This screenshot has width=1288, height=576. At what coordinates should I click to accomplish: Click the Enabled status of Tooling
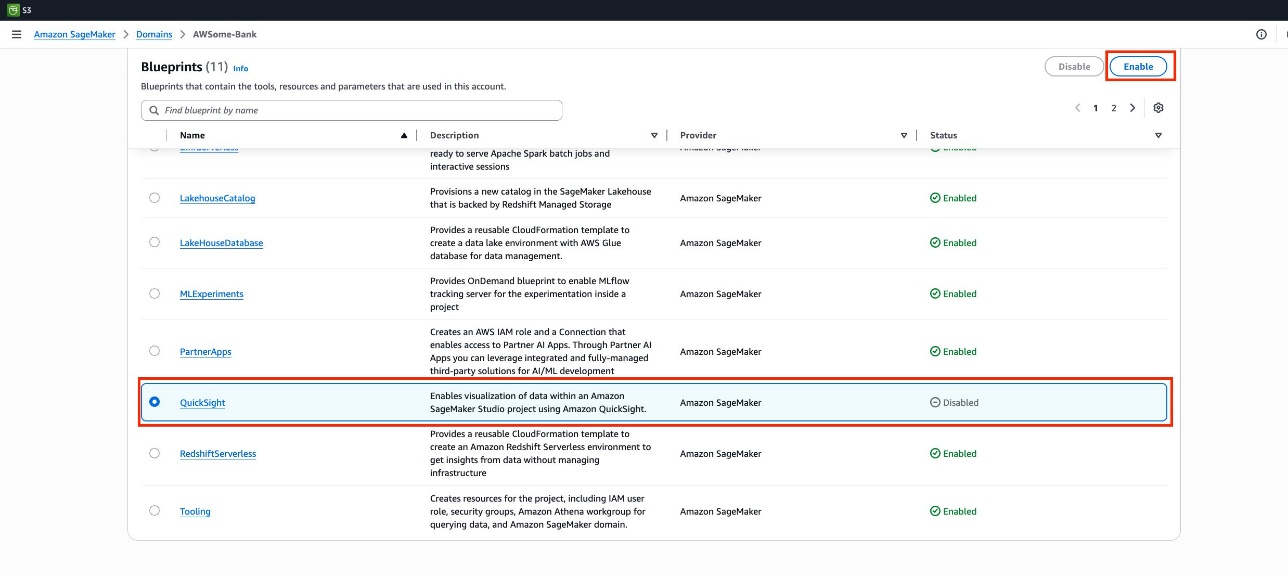coord(953,511)
